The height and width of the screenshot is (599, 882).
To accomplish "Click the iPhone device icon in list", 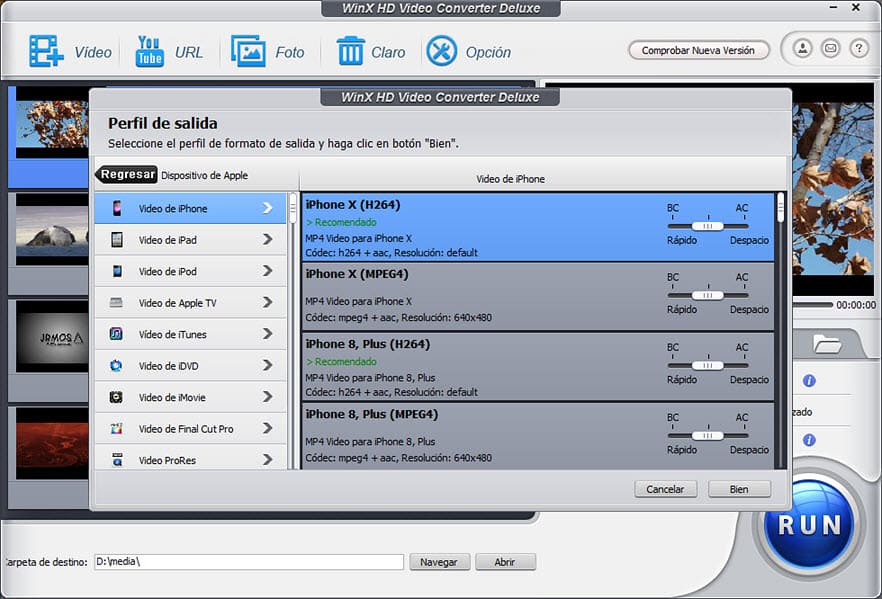I will pos(117,208).
